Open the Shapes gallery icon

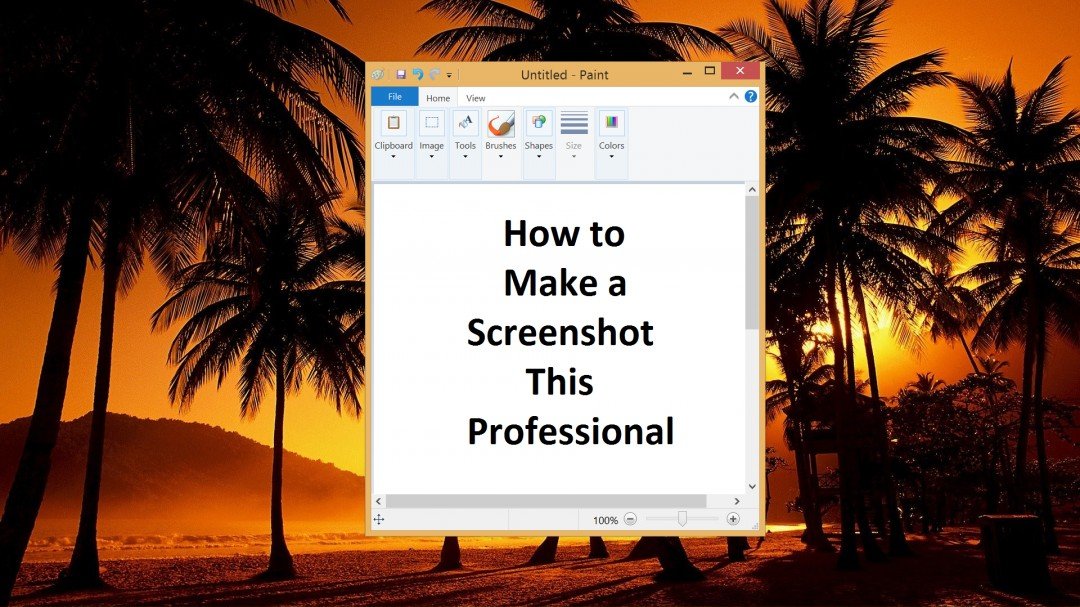(538, 121)
